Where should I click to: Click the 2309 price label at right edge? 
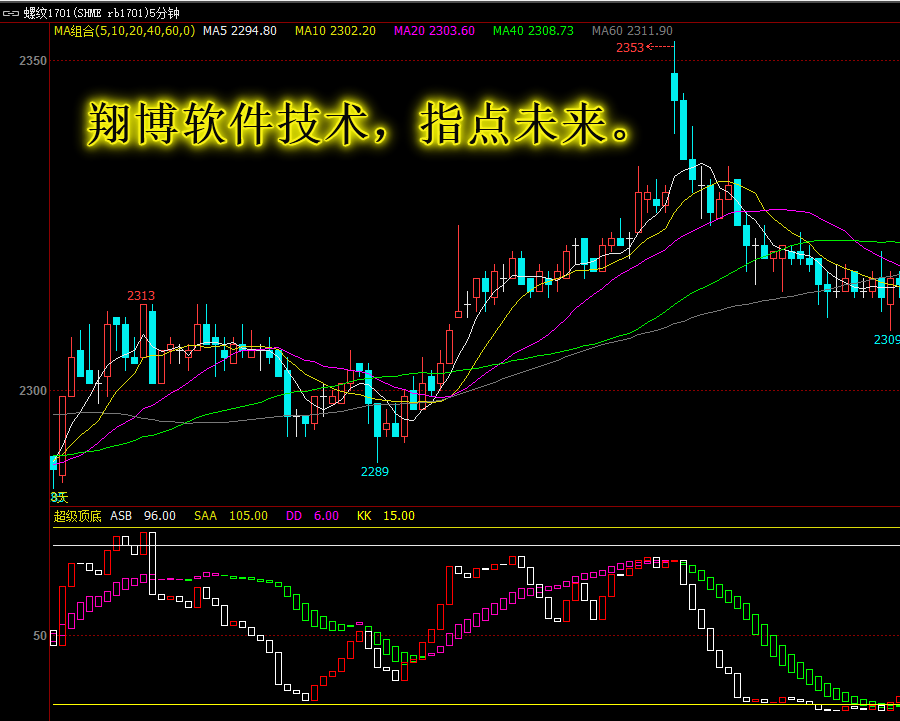[x=886, y=340]
